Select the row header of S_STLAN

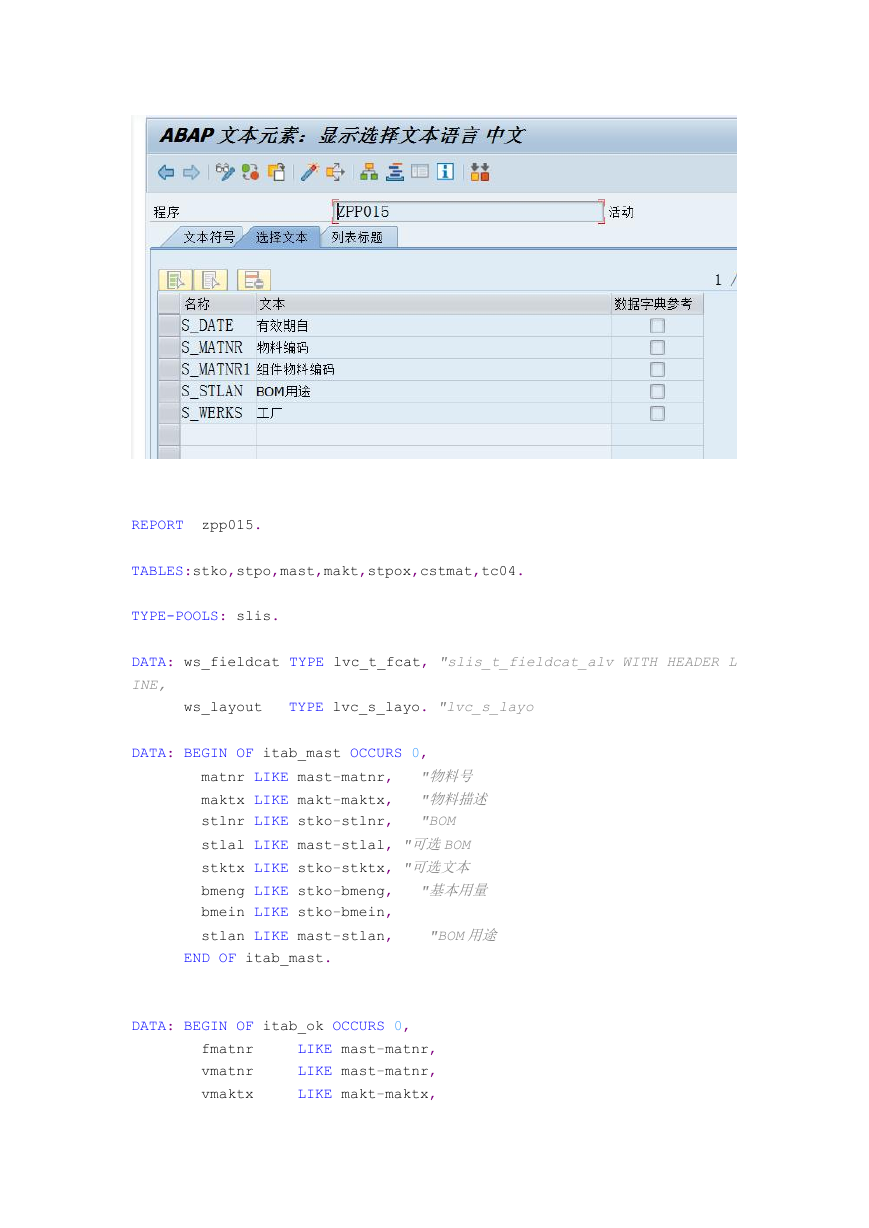169,392
